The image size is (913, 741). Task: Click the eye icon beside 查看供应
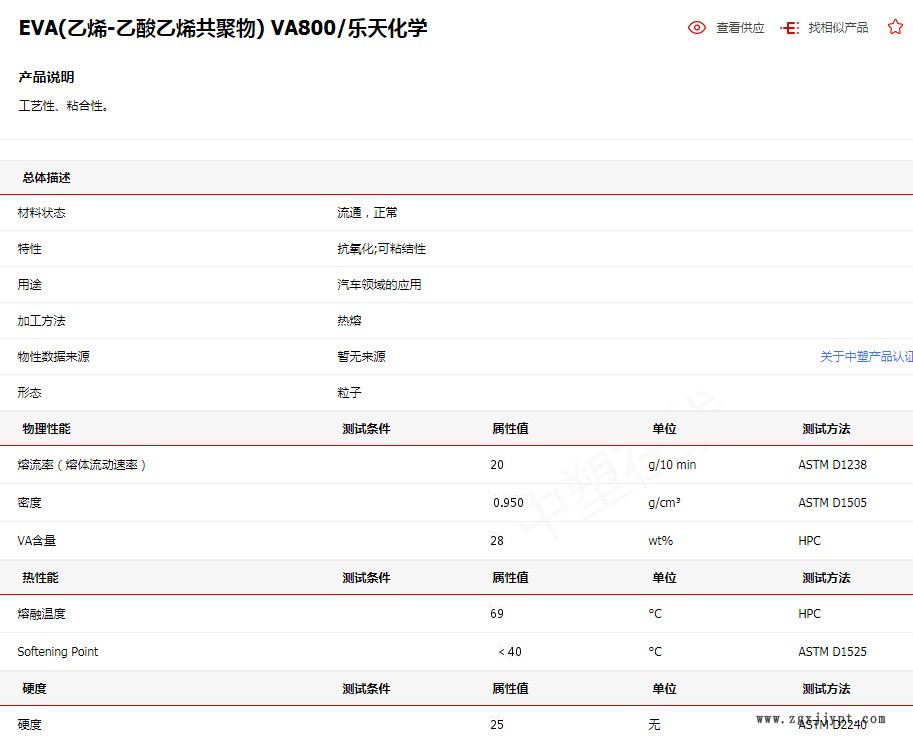(x=697, y=28)
